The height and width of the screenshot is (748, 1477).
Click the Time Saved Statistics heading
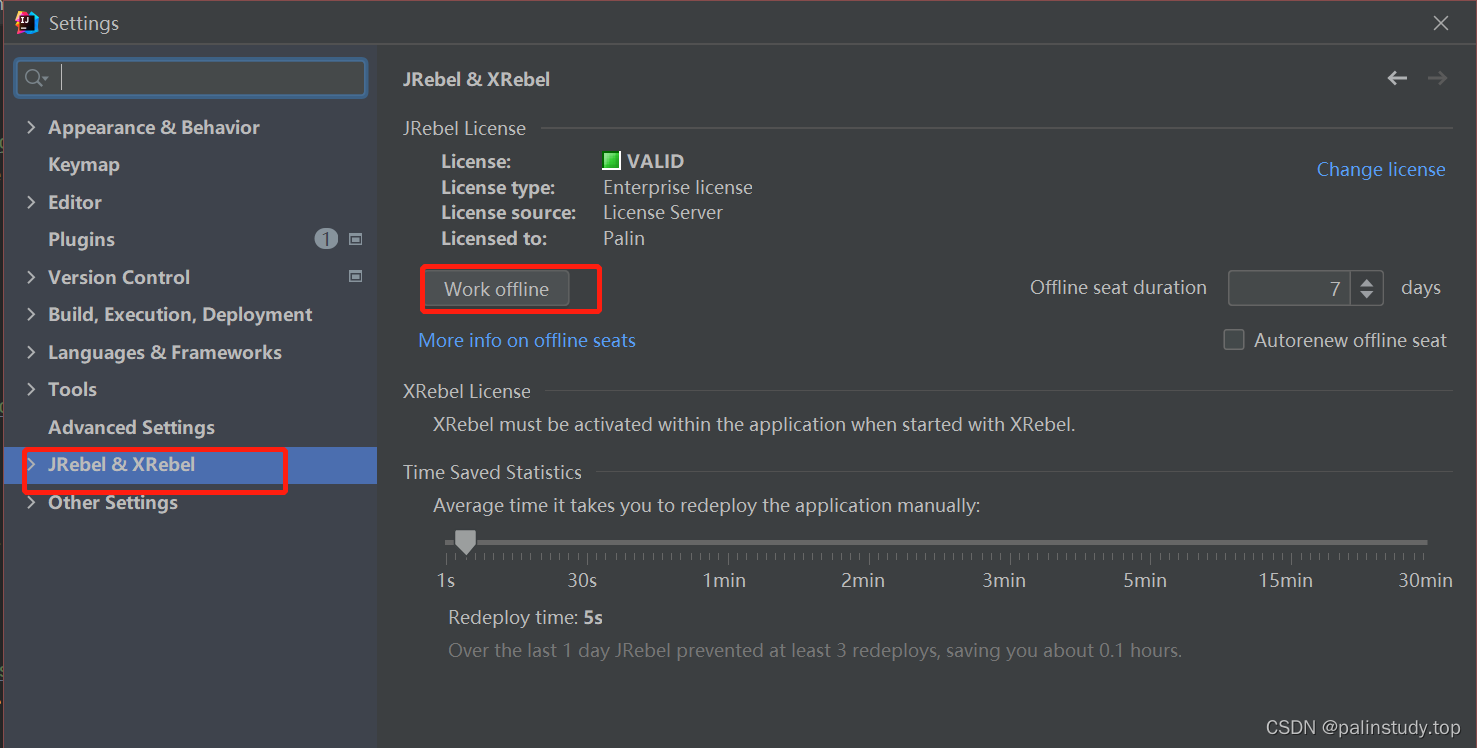pyautogui.click(x=492, y=472)
